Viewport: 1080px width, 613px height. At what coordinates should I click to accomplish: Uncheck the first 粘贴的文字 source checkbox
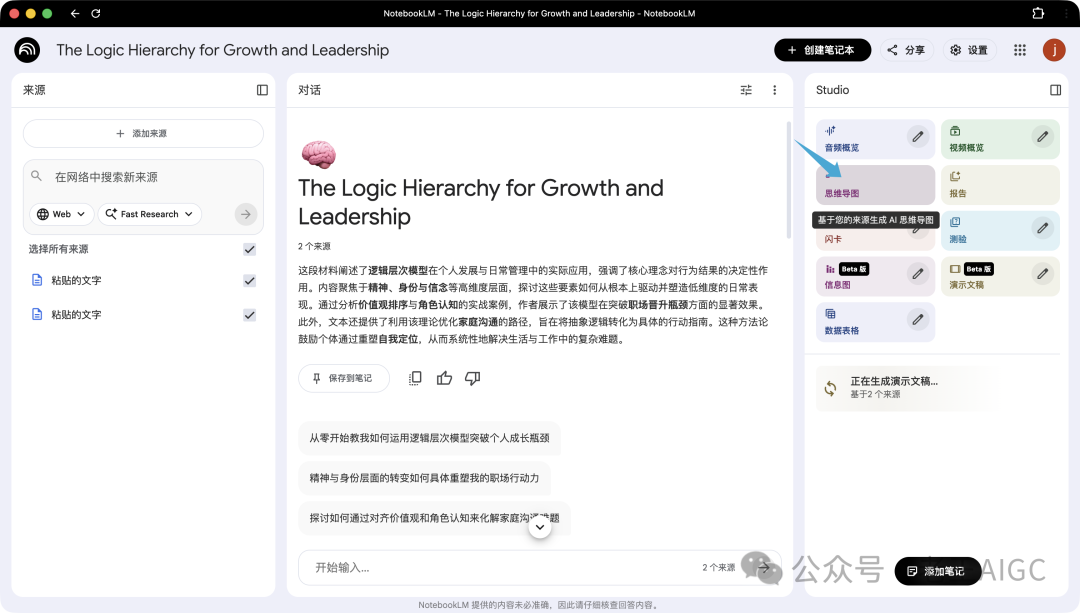coord(249,281)
